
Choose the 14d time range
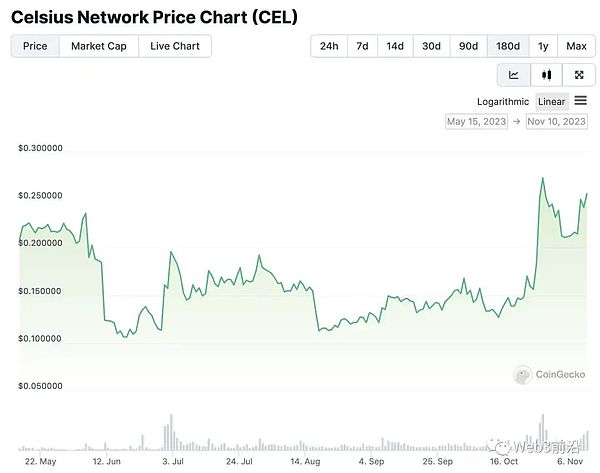[x=395, y=46]
